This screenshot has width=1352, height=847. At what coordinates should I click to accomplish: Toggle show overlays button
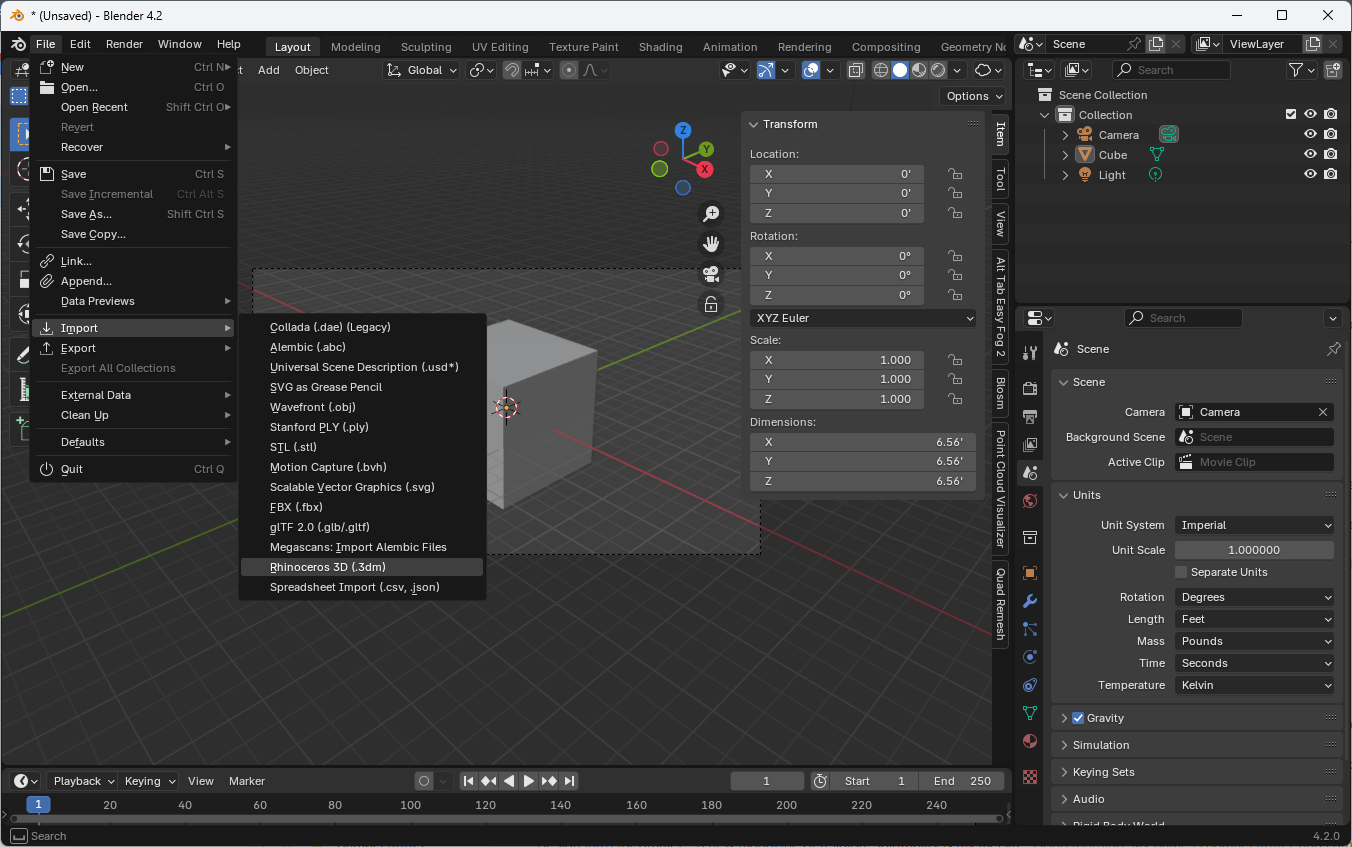pos(811,70)
